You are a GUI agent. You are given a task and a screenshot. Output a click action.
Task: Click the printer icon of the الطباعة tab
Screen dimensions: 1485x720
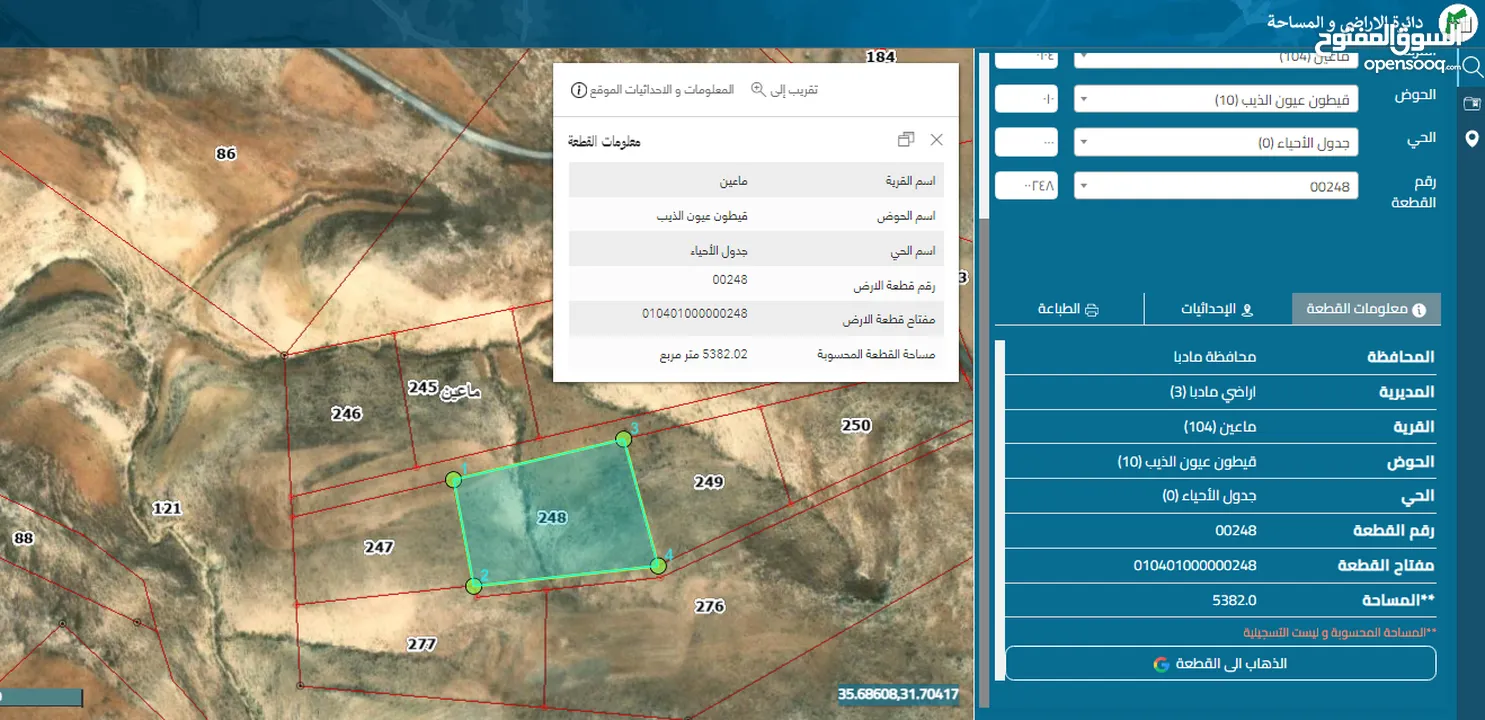(x=1092, y=309)
